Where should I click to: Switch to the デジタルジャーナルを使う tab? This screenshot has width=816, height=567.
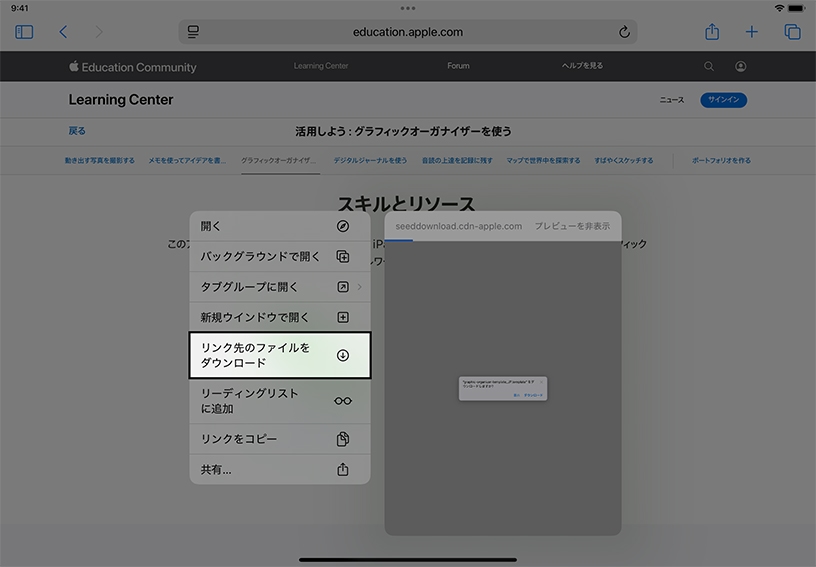370,160
